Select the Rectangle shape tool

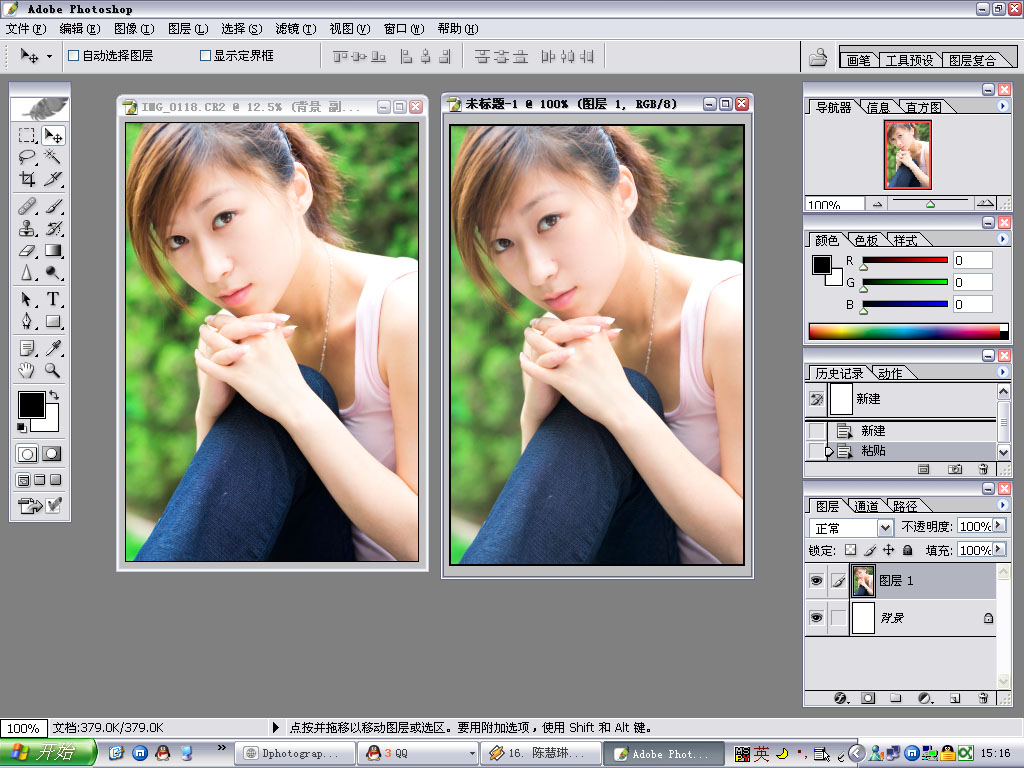pyautogui.click(x=53, y=321)
